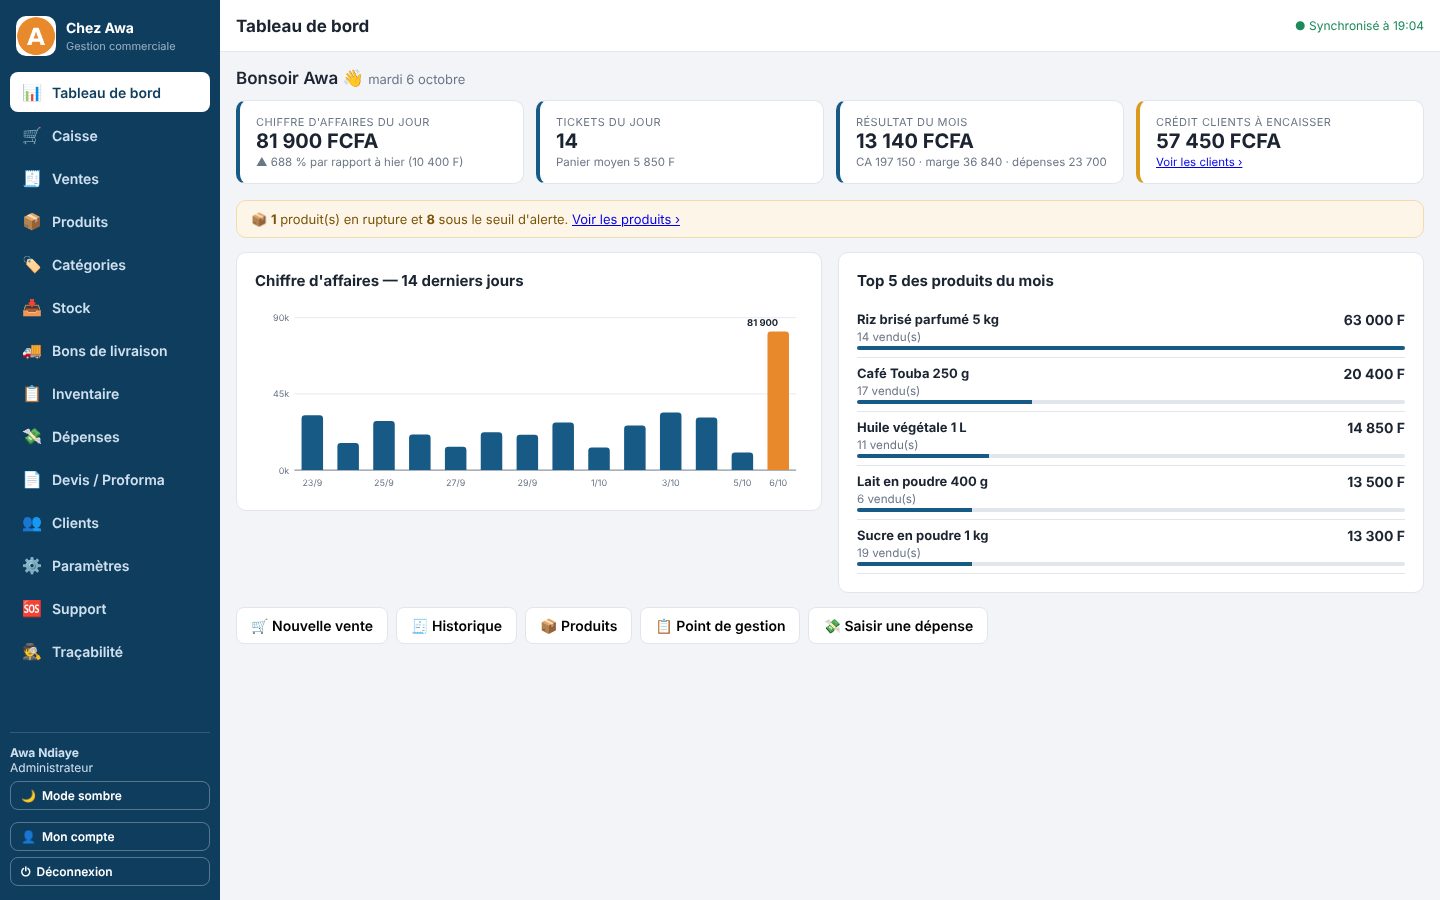
Task: Click the Sucre en poudre 1 kg row
Action: pos(1131,547)
